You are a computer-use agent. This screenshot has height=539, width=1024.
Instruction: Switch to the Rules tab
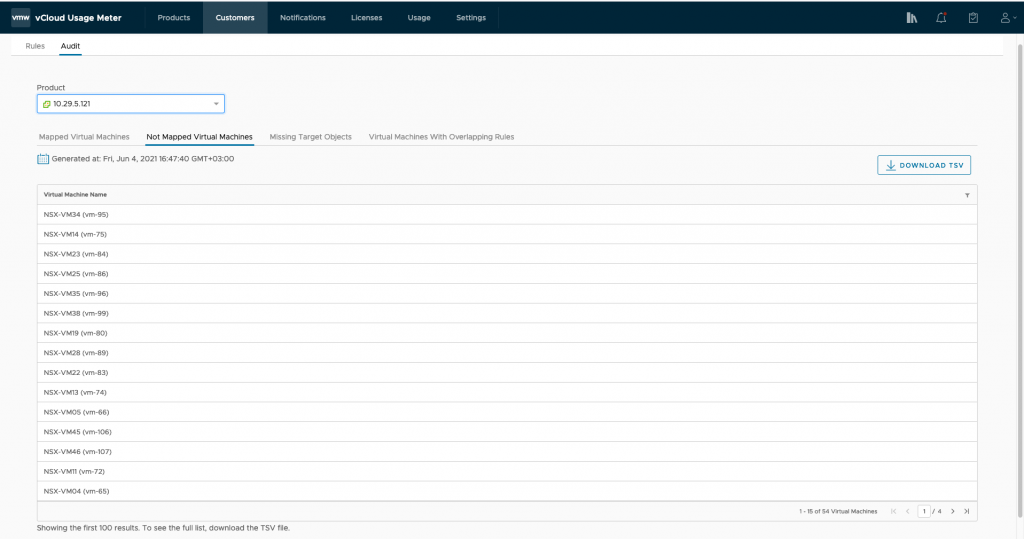click(35, 46)
